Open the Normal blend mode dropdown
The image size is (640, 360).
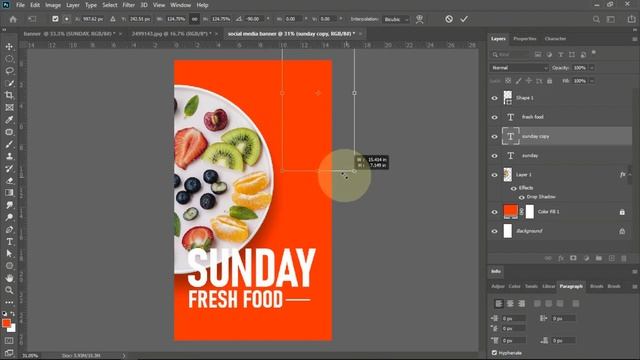519,68
